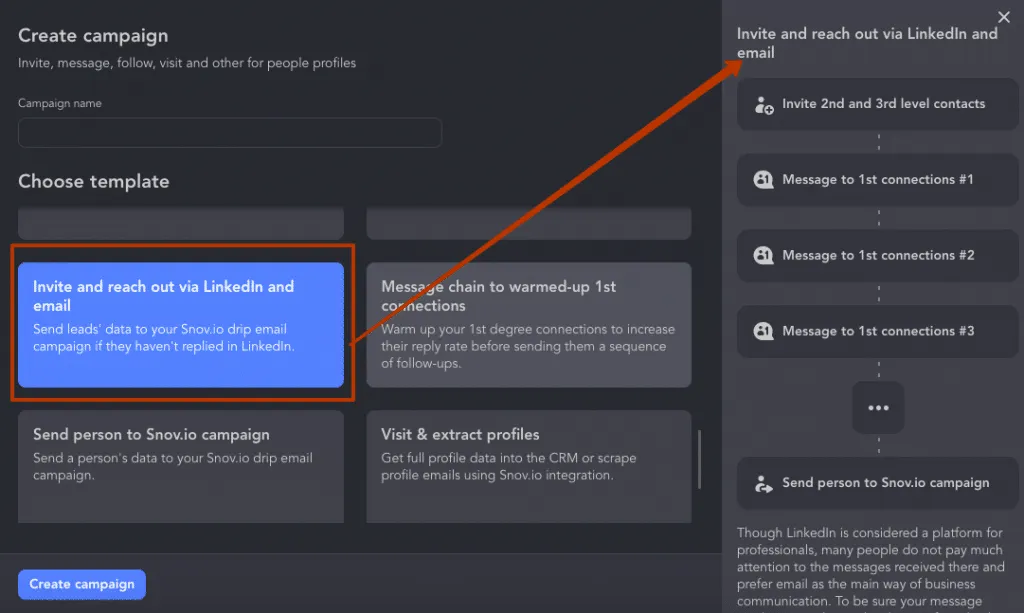1024x613 pixels.
Task: Click the invite contacts person-plus icon
Action: (763, 104)
